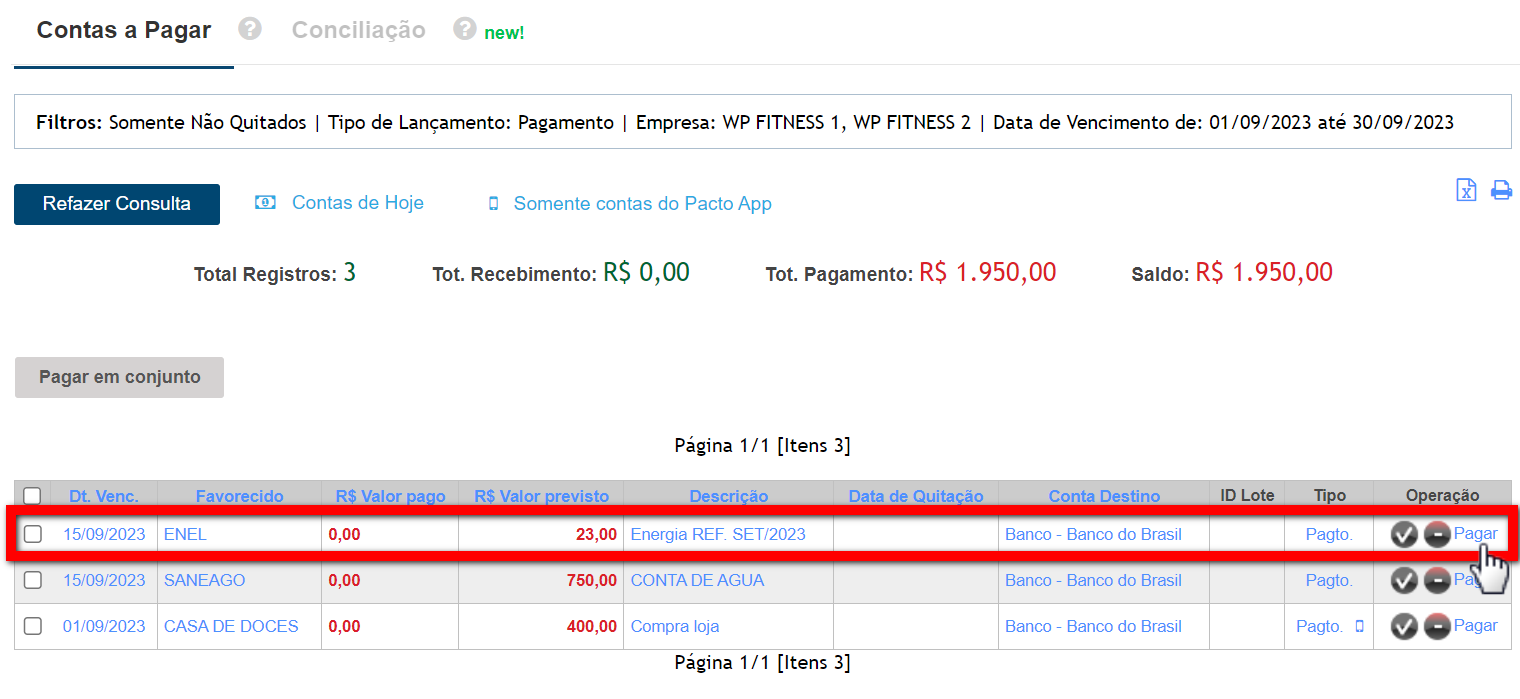
Task: Click red minus icon in SANEAGO row
Action: 1437,581
